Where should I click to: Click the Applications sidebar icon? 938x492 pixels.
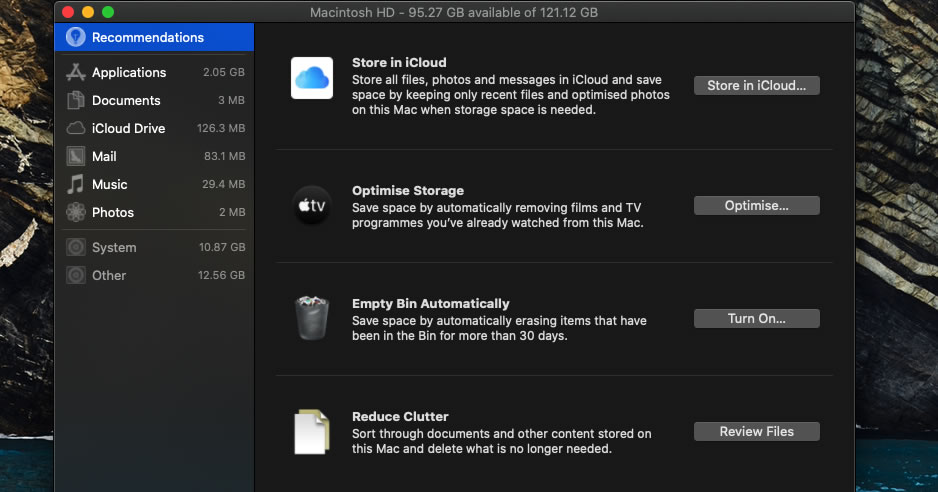coord(75,72)
